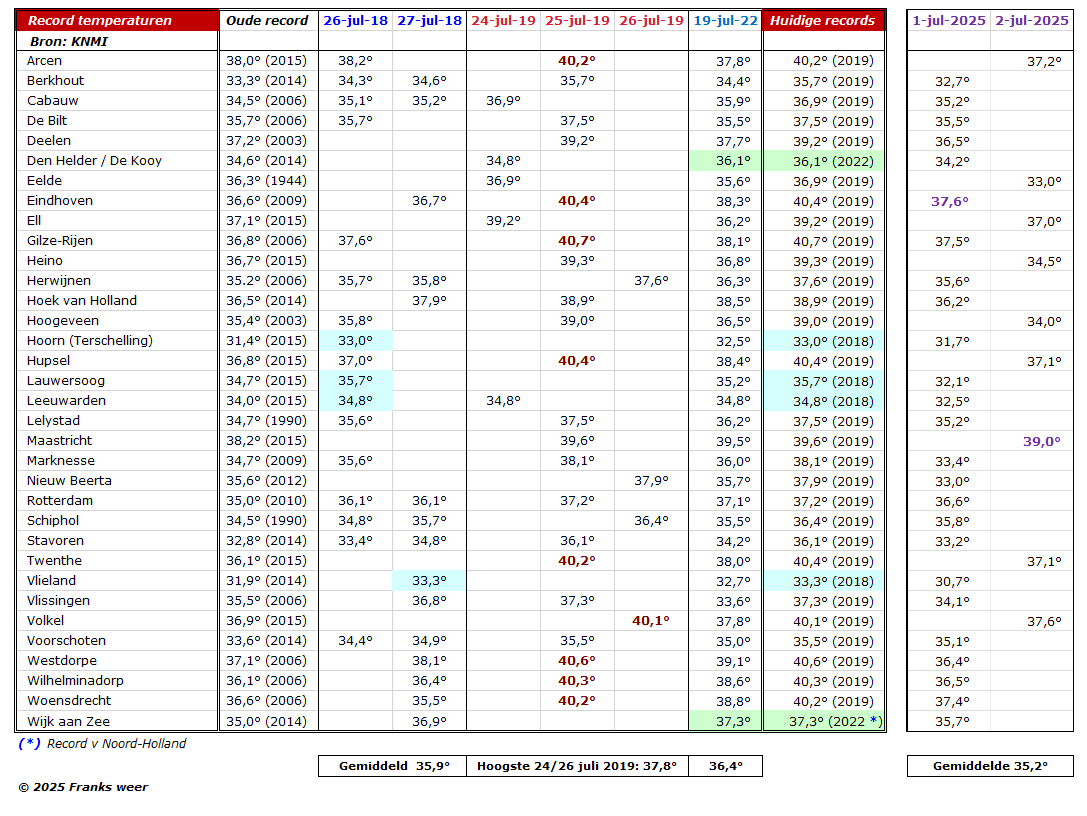This screenshot has width=1087, height=816.
Task: Select the station name 'Wilhelminadorp'
Action: [76, 681]
